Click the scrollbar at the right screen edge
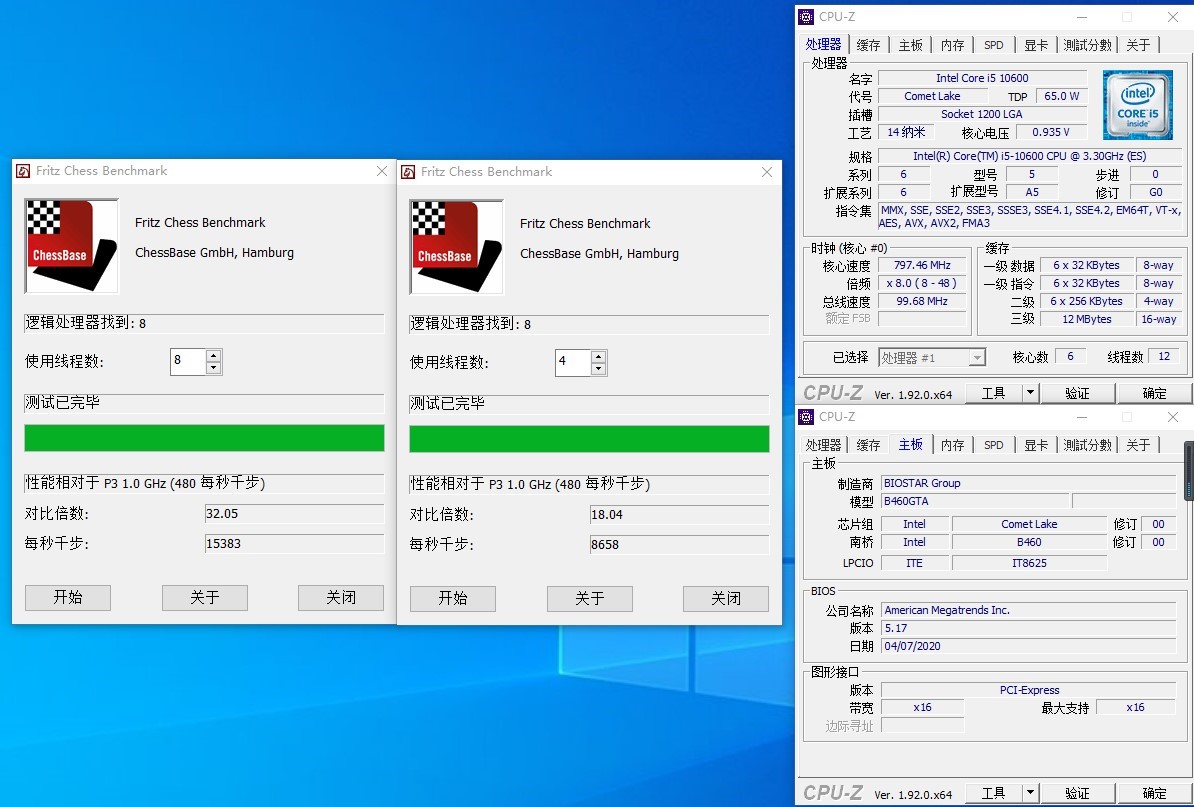 1189,470
